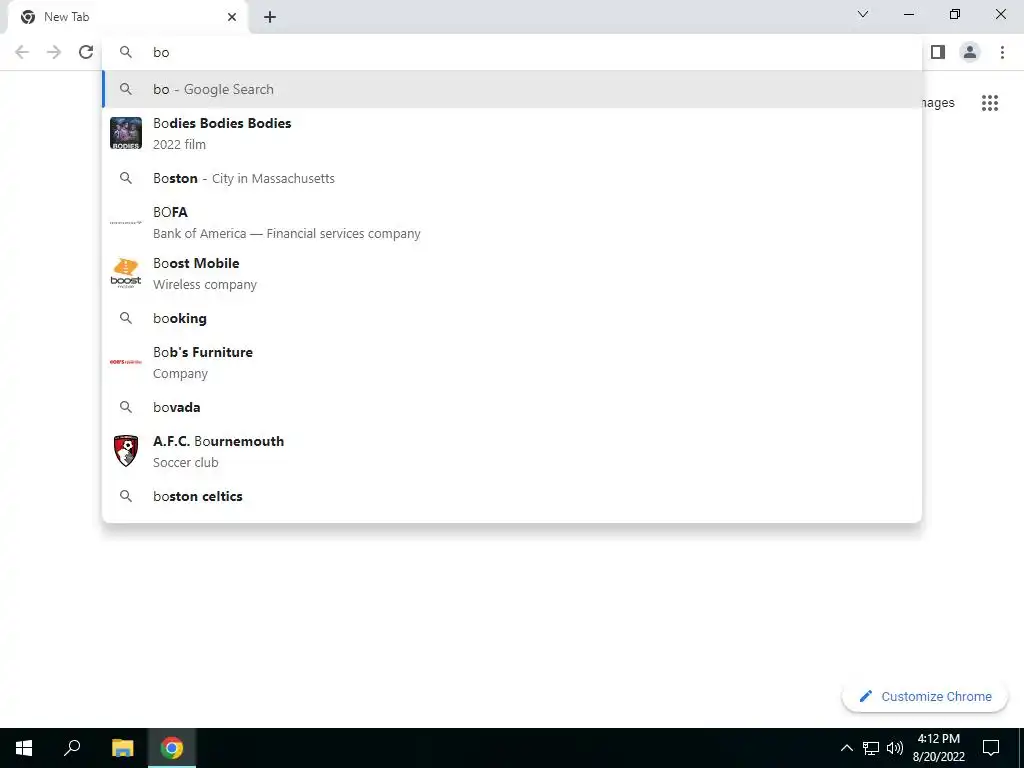Click Customize Chrome button
Screen dimensions: 1024x768
coord(925,697)
